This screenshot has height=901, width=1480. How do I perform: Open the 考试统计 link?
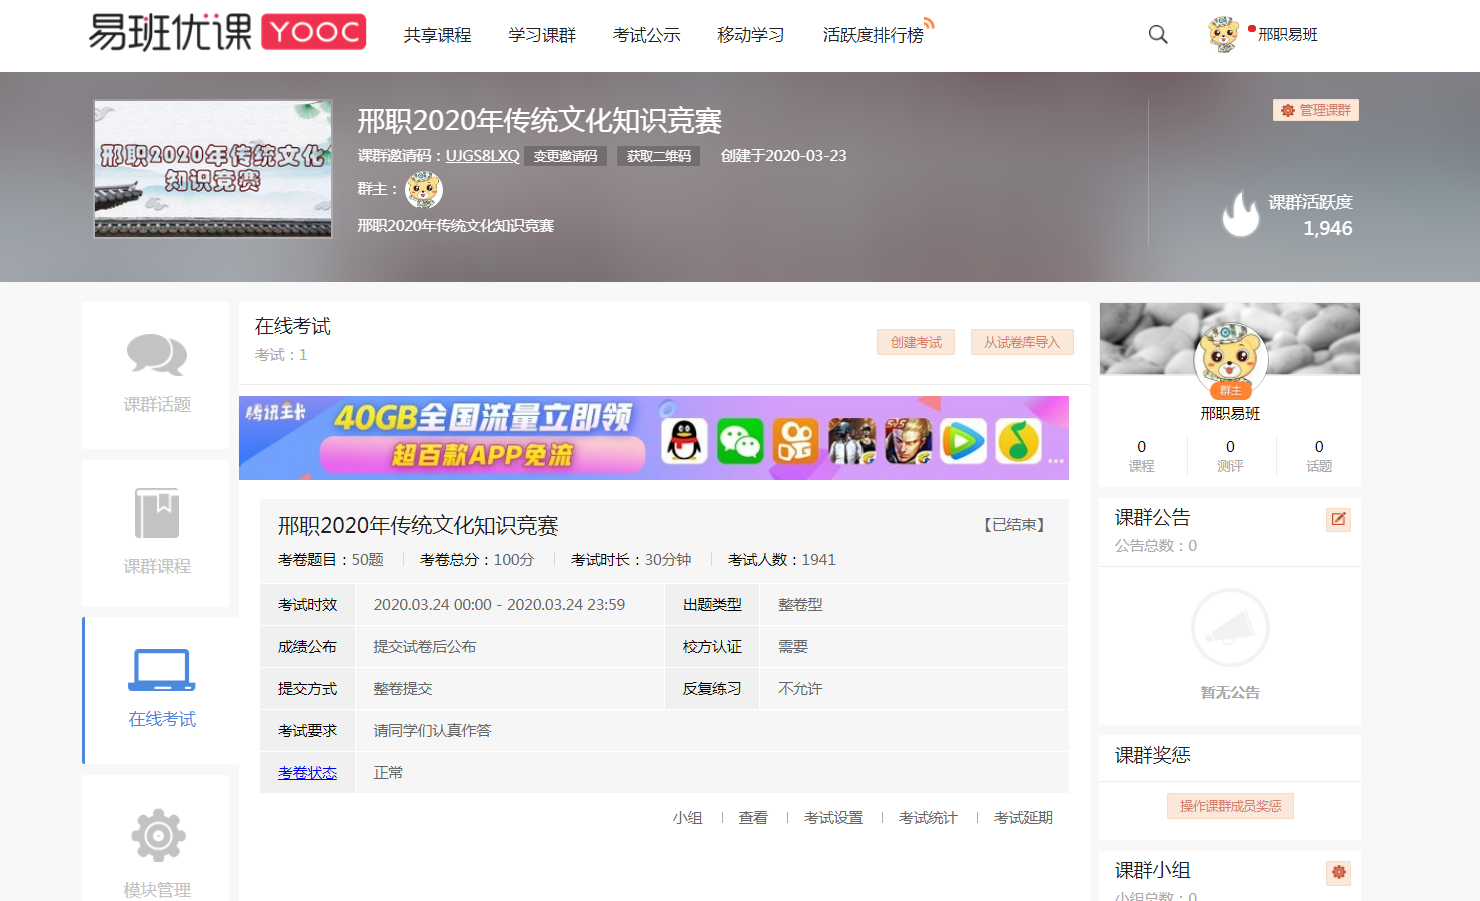pos(928,818)
